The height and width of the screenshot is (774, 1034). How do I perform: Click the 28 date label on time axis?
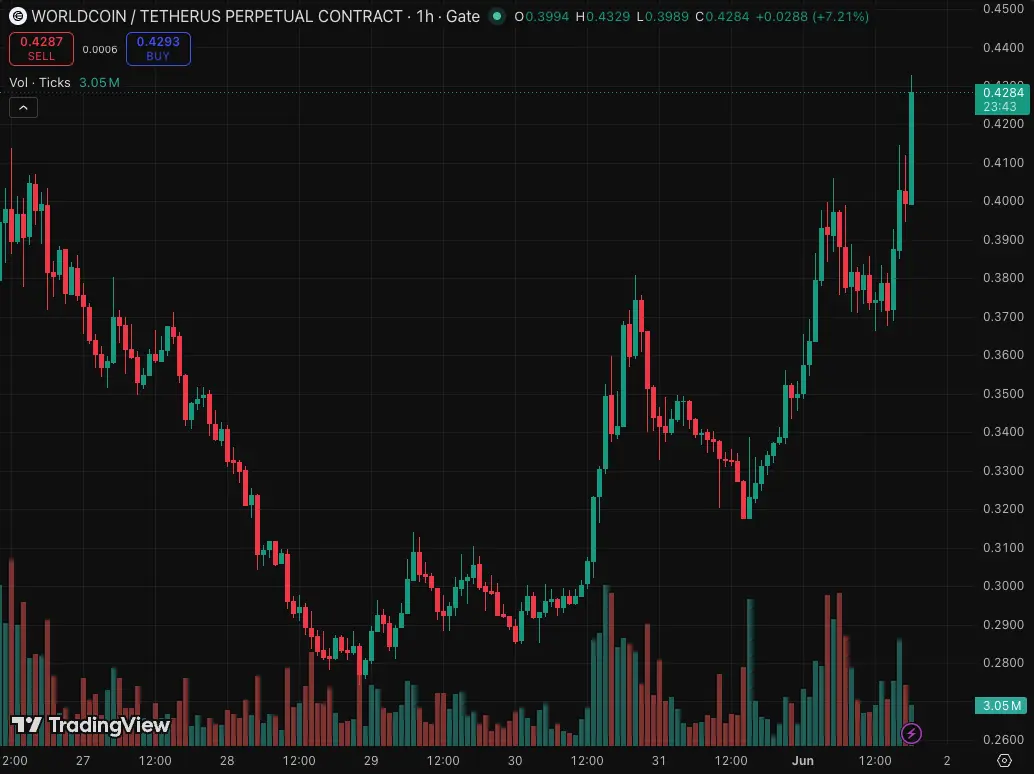[x=227, y=760]
